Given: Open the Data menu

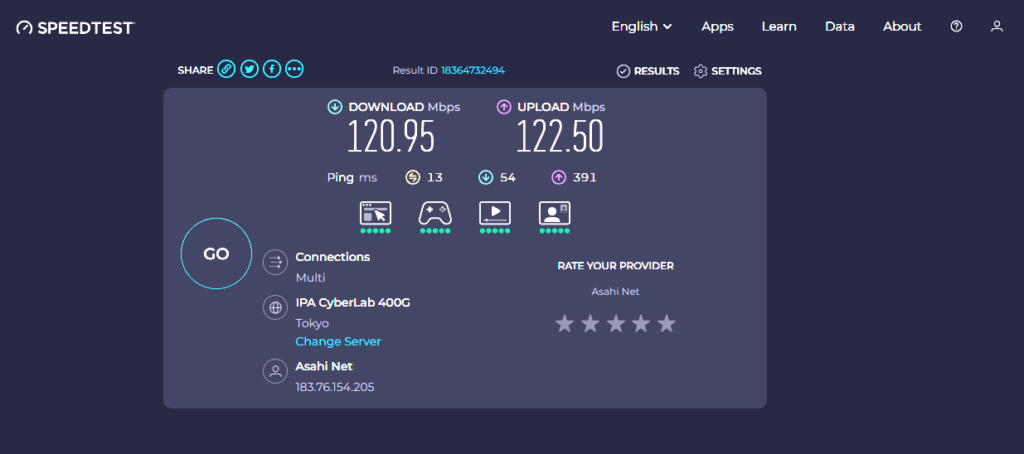Looking at the screenshot, I should [x=840, y=27].
